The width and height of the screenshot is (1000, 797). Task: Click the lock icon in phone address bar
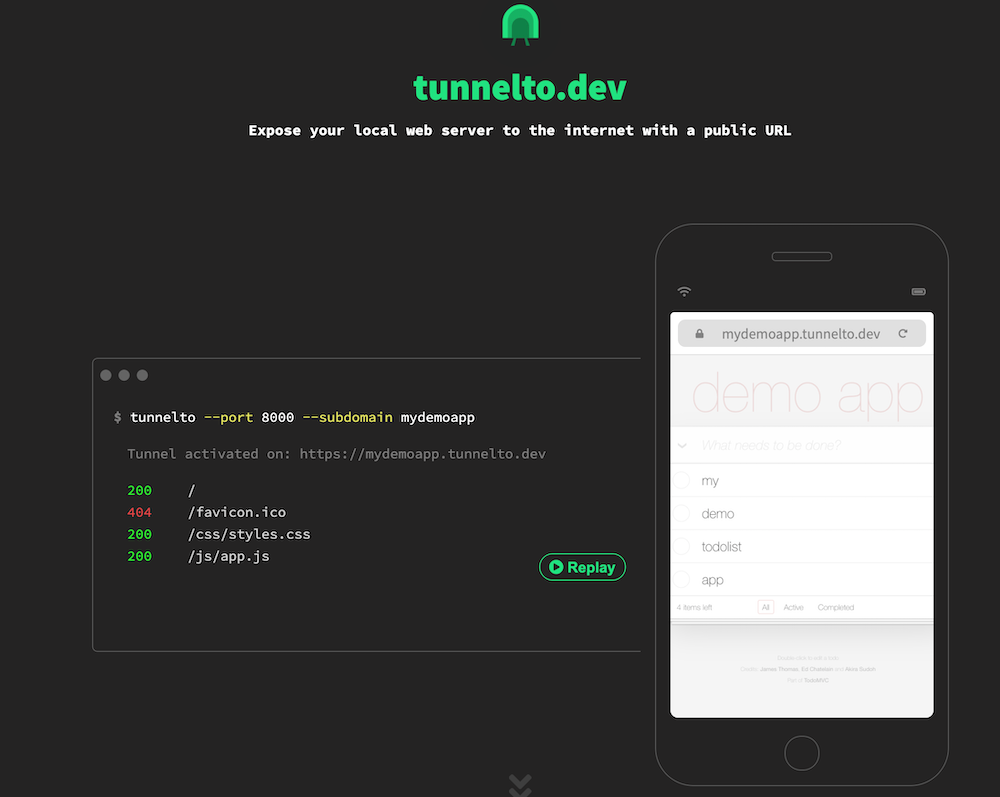coord(700,333)
